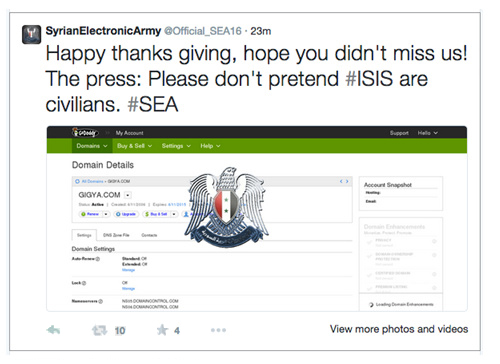Expand the Domains dropdown menu

(x=92, y=146)
